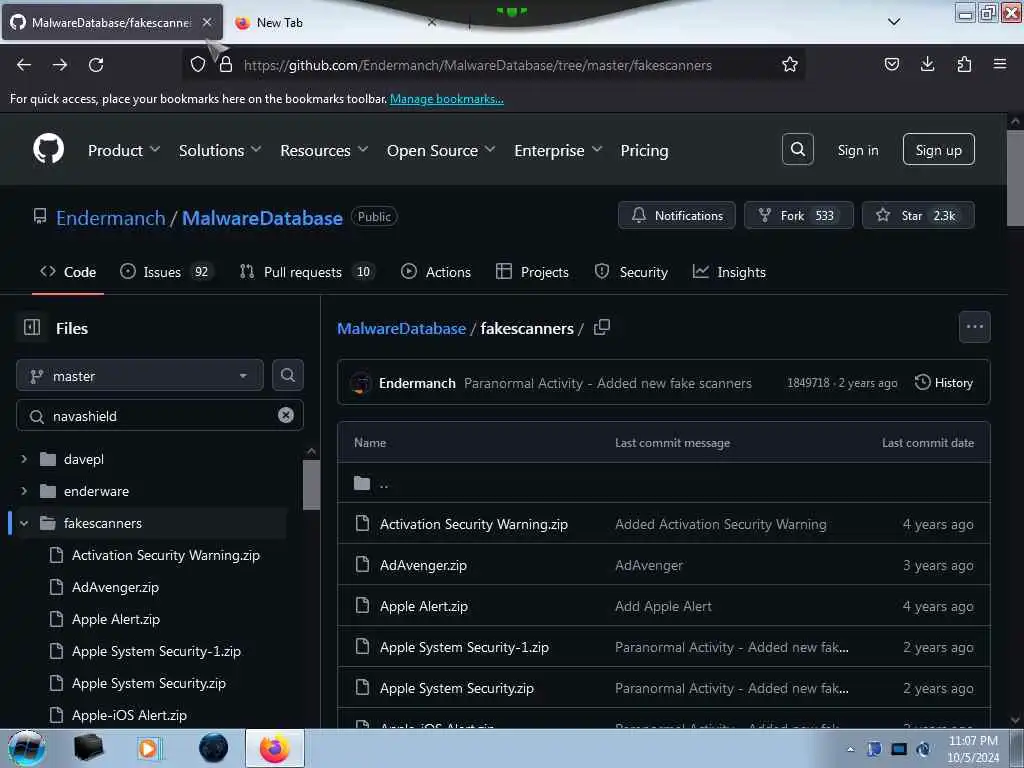Image resolution: width=1024 pixels, height=768 pixels.
Task: Open the Enterprise dropdown menu
Action: pos(558,150)
